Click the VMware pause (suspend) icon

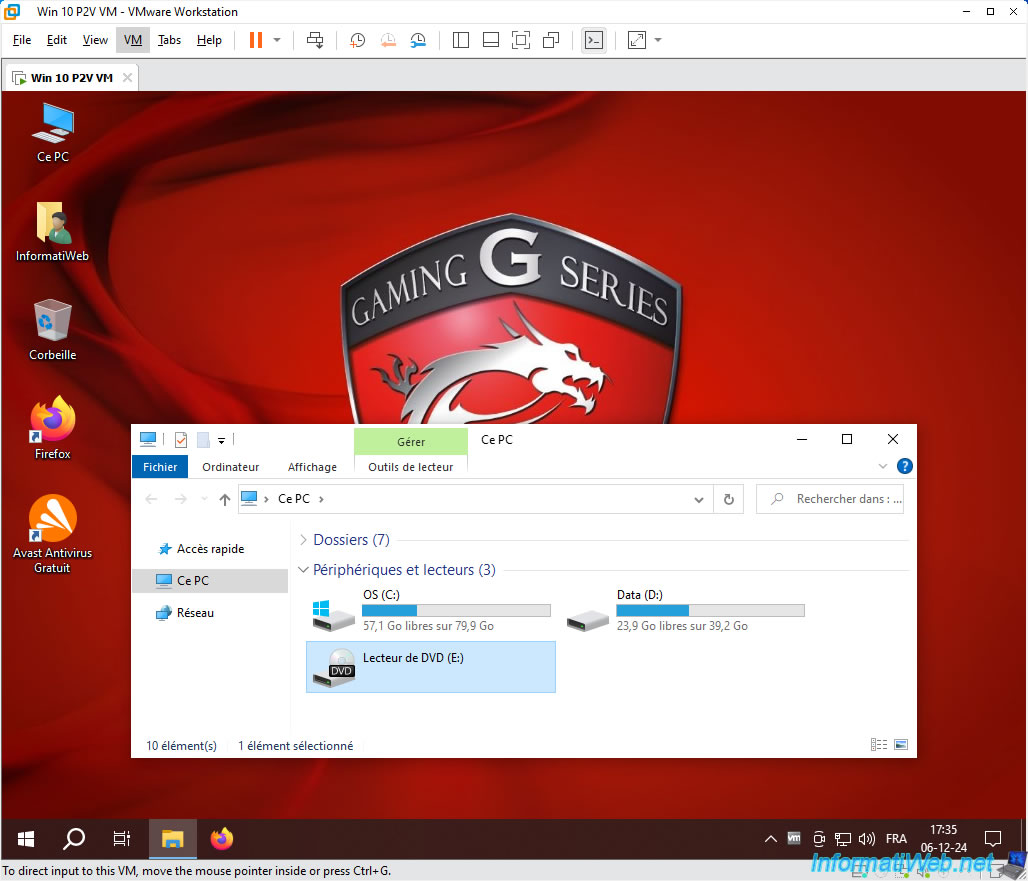(256, 40)
